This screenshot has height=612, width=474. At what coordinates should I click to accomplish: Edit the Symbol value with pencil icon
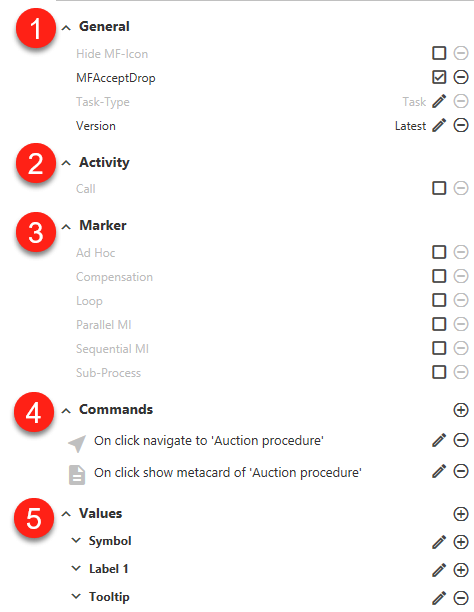(439, 542)
